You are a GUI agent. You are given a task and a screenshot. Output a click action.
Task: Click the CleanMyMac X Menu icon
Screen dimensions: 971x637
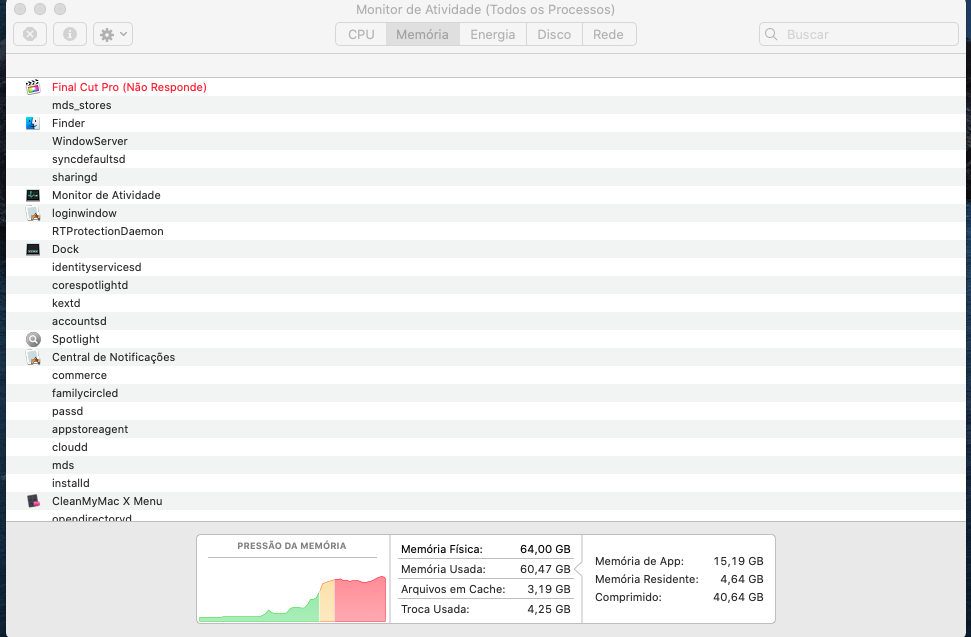coord(33,501)
